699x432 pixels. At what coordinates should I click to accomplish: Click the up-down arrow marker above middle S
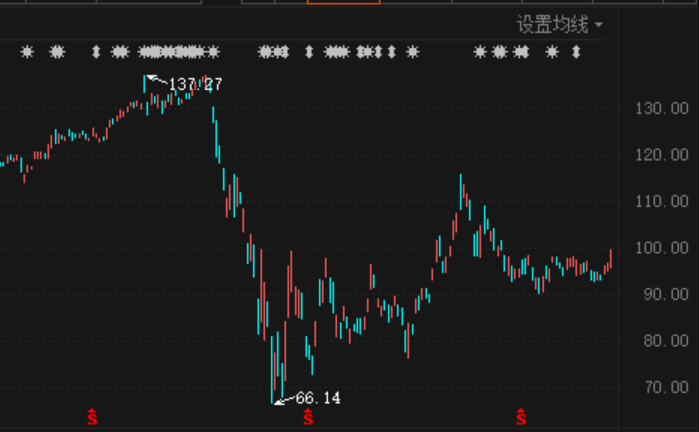point(309,52)
